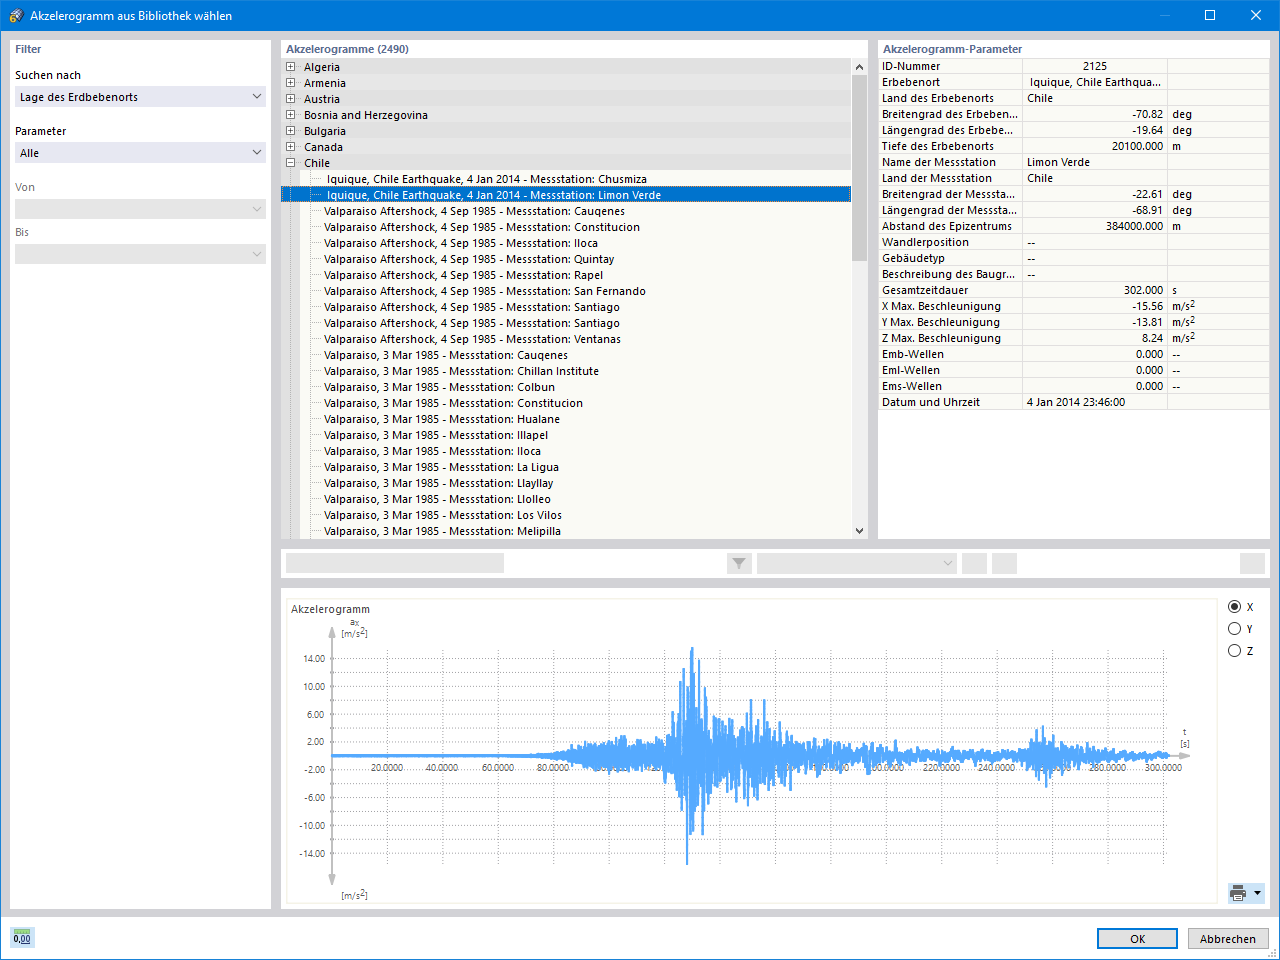Expand the Armenia tree node
Viewport: 1280px width, 960px height.
click(x=291, y=83)
